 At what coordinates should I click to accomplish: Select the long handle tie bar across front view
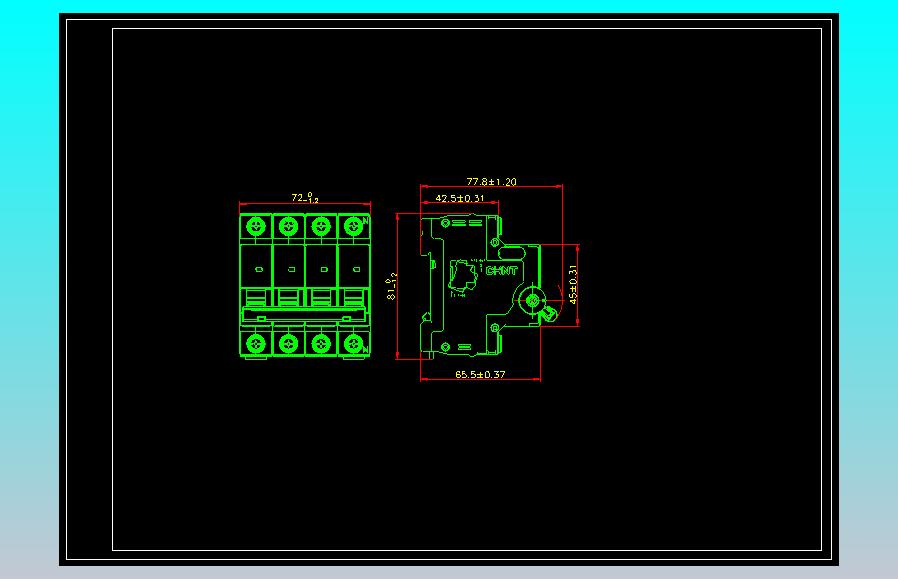pyautogui.click(x=304, y=315)
